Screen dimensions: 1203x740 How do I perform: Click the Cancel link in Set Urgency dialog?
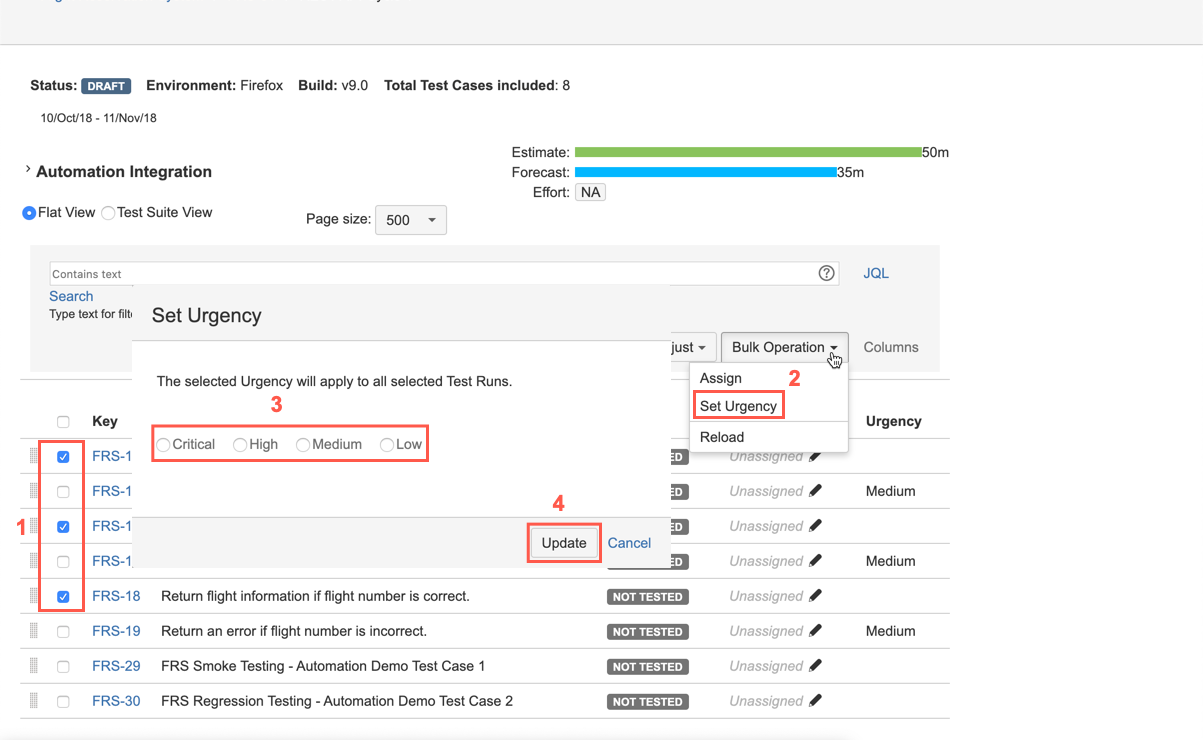[629, 543]
